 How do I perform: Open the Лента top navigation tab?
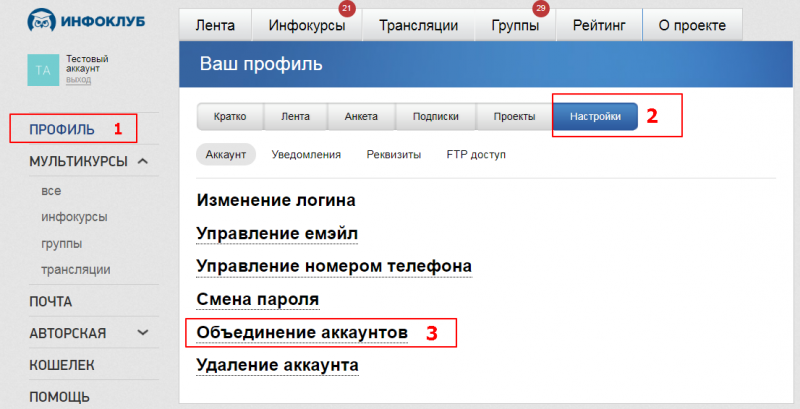point(215,25)
